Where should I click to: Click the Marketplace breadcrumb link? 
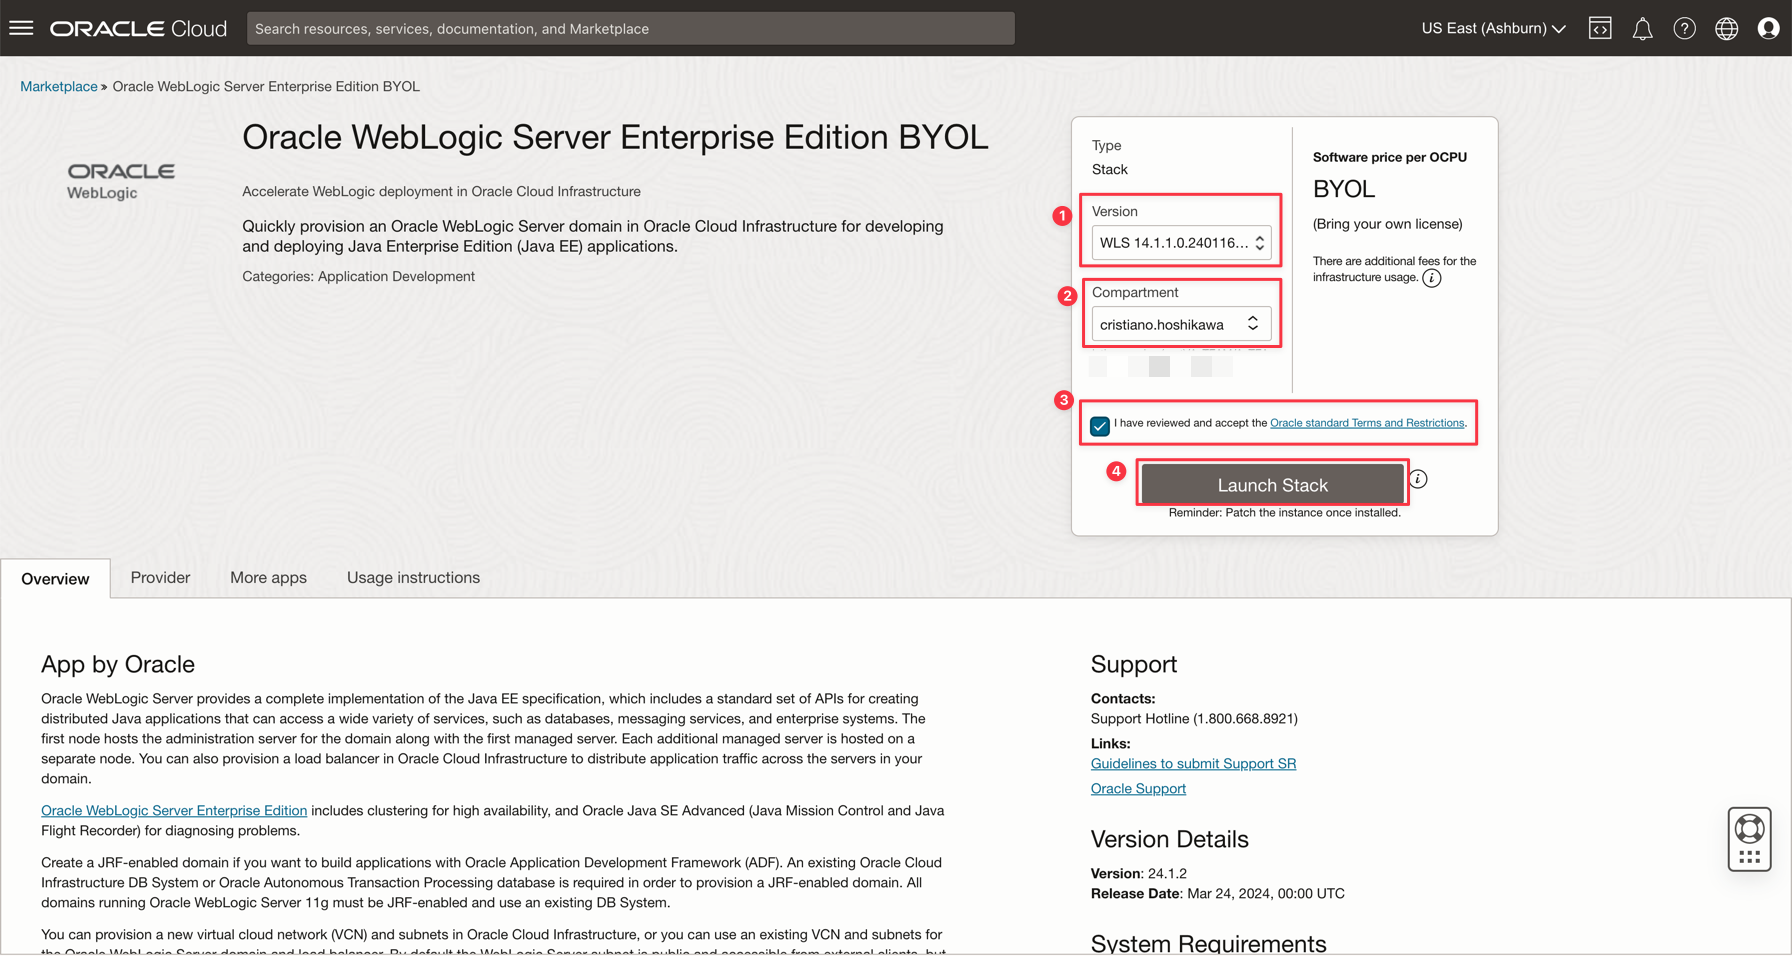tap(59, 86)
